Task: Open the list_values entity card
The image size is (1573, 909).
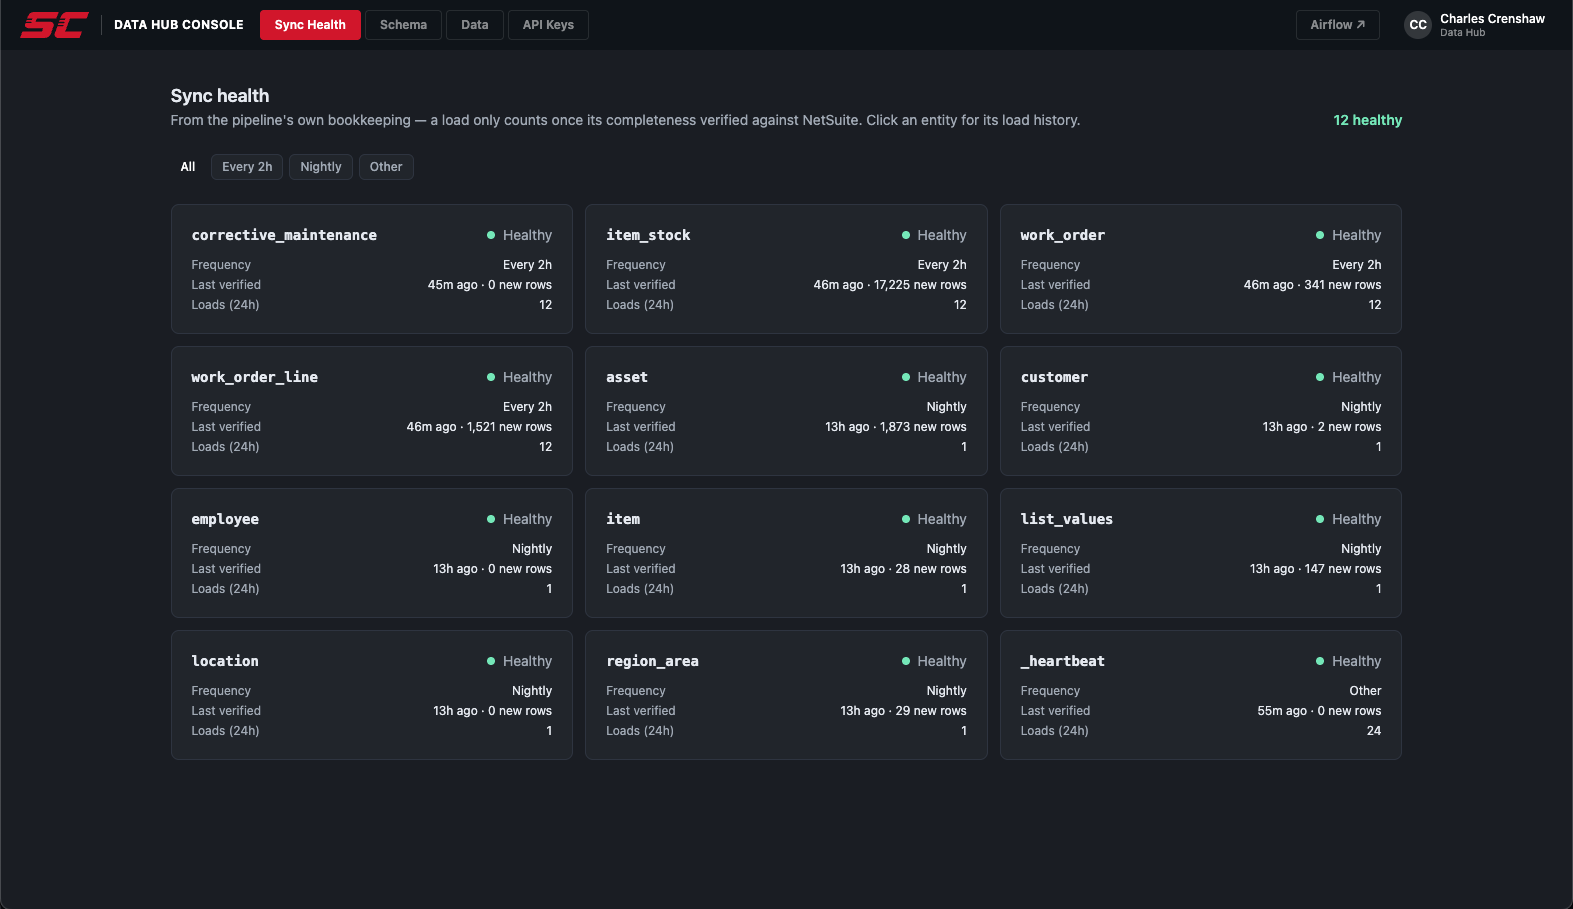Action: (x=1201, y=553)
